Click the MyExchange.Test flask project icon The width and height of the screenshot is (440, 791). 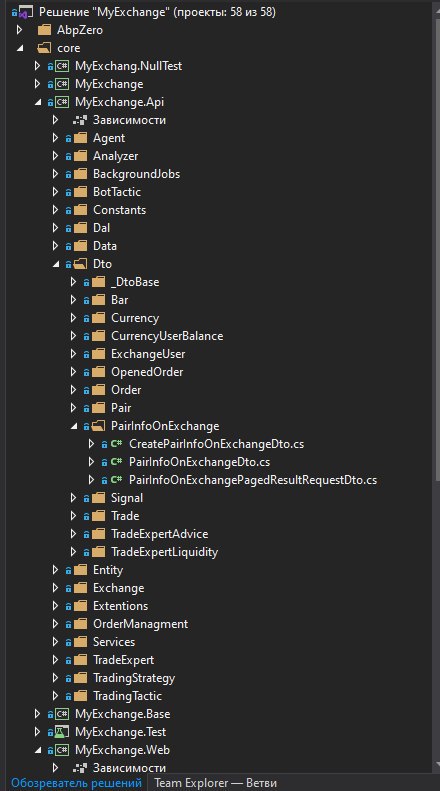62,731
